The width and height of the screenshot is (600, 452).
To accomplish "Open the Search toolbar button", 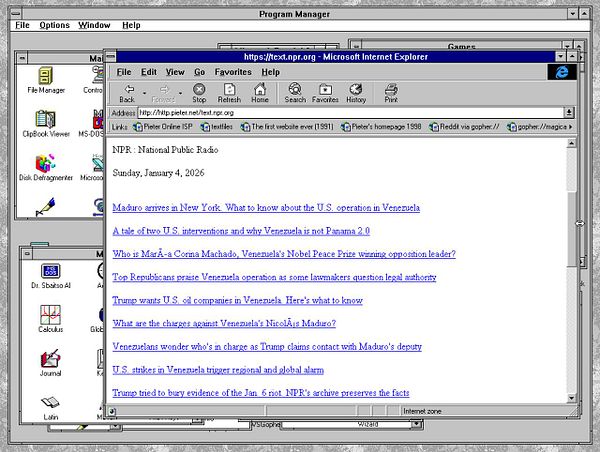I will pyautogui.click(x=295, y=93).
